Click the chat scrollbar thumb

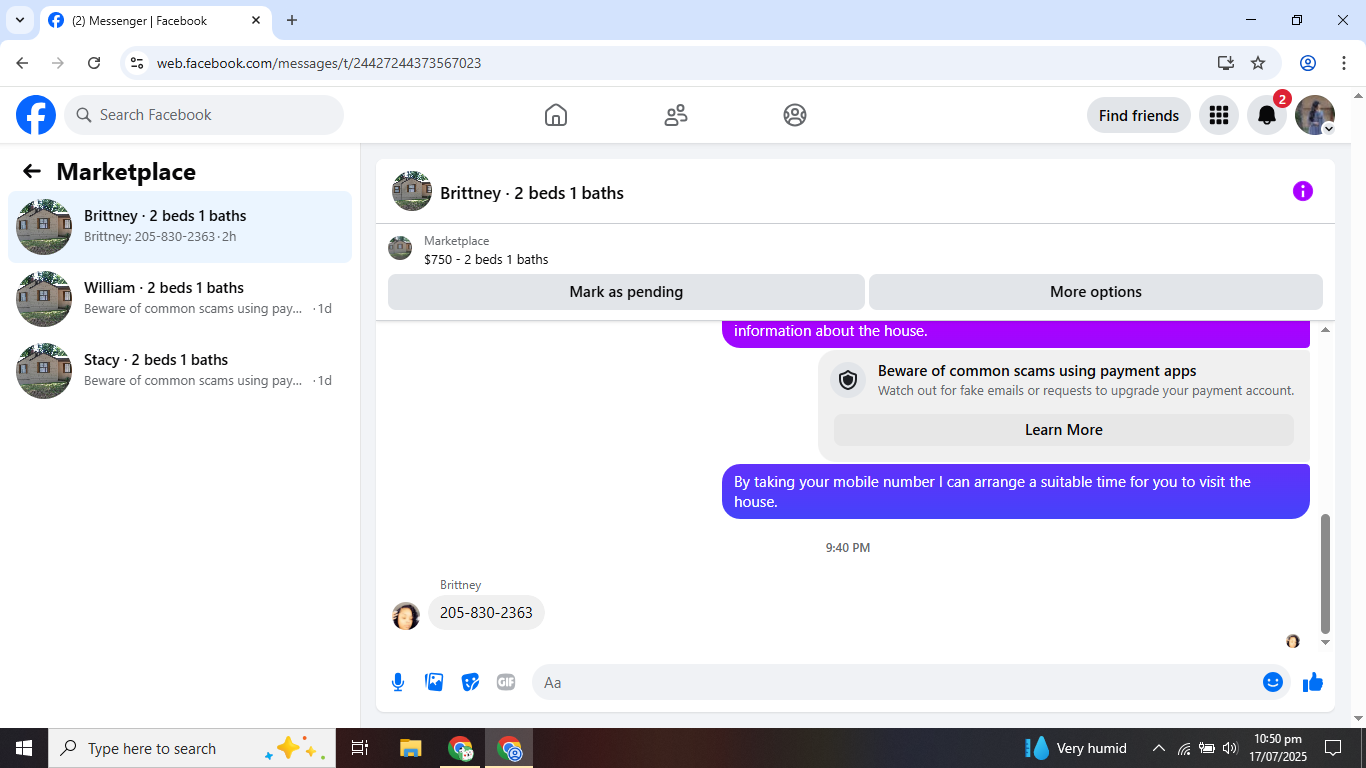point(1326,573)
